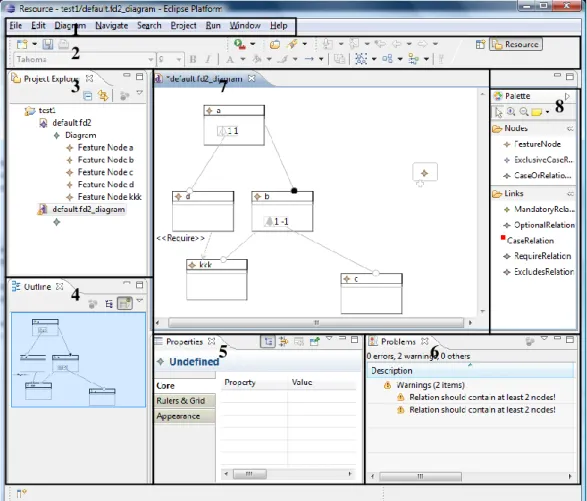
Task: Switch to the Resource perspective button
Action: [x=516, y=44]
